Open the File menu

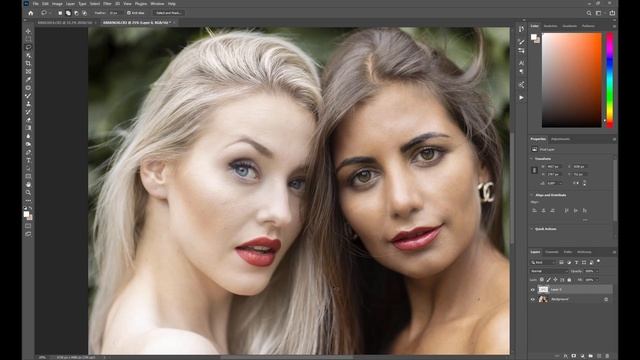pyautogui.click(x=36, y=4)
